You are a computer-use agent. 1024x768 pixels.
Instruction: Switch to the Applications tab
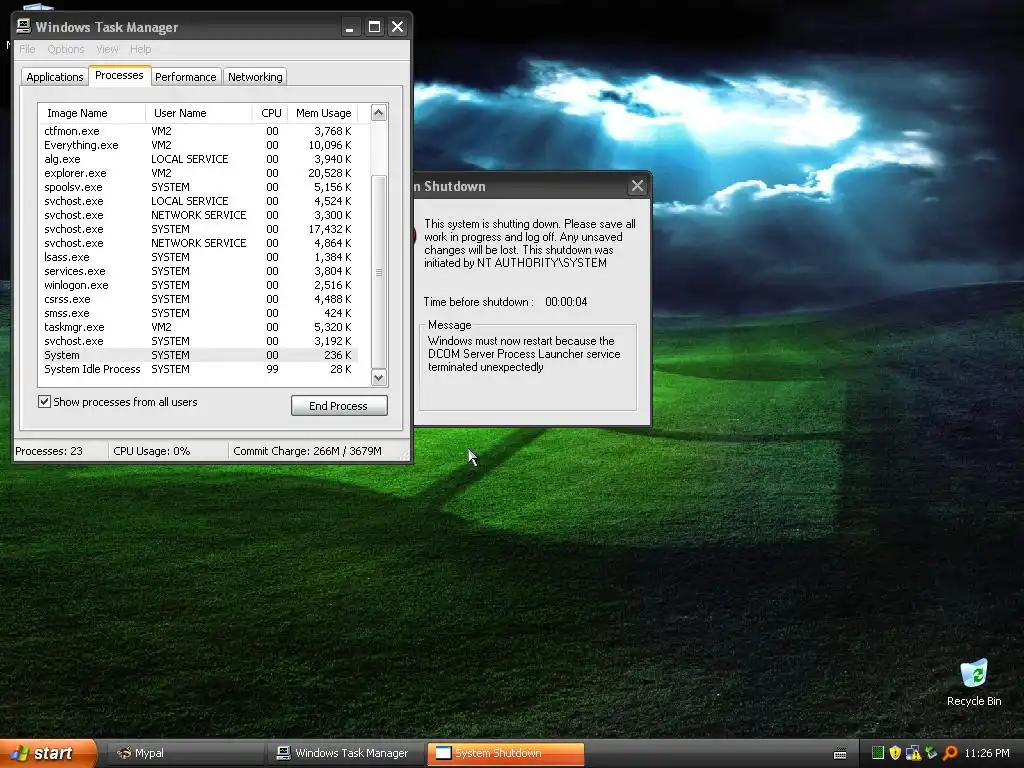[x=55, y=77]
